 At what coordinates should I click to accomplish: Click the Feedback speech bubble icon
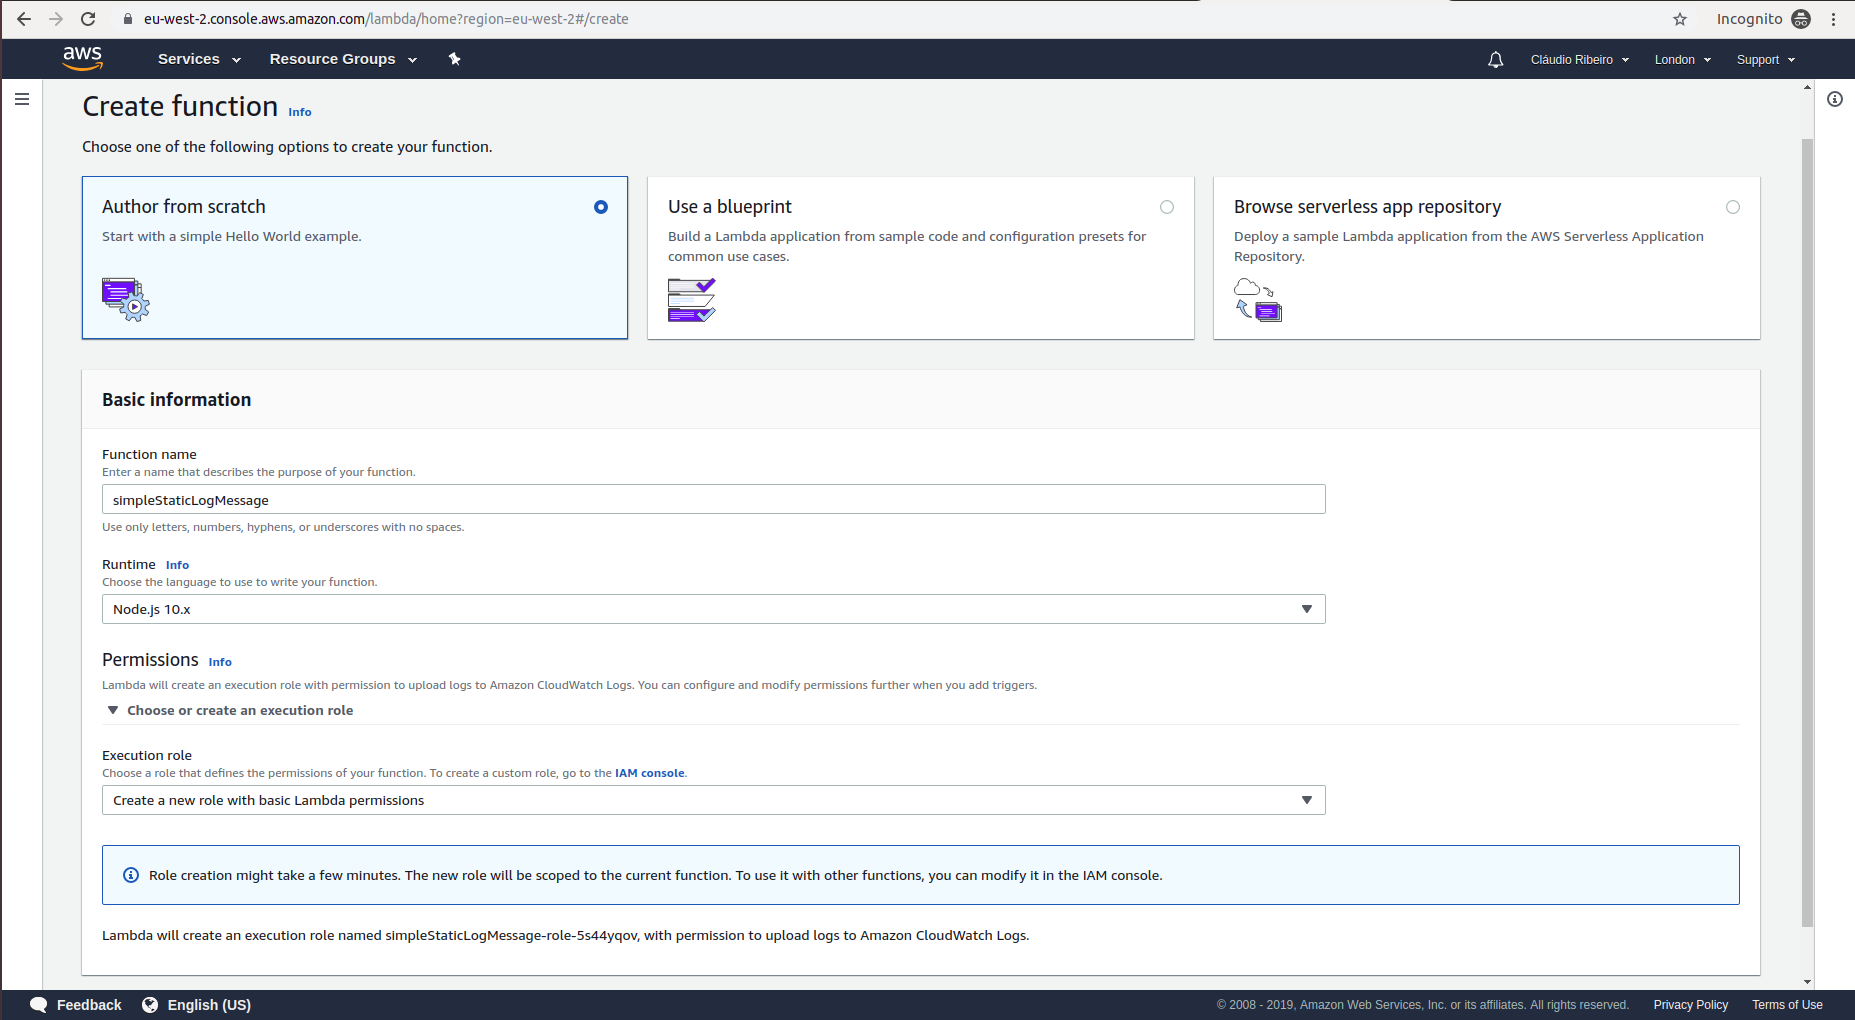point(37,1004)
